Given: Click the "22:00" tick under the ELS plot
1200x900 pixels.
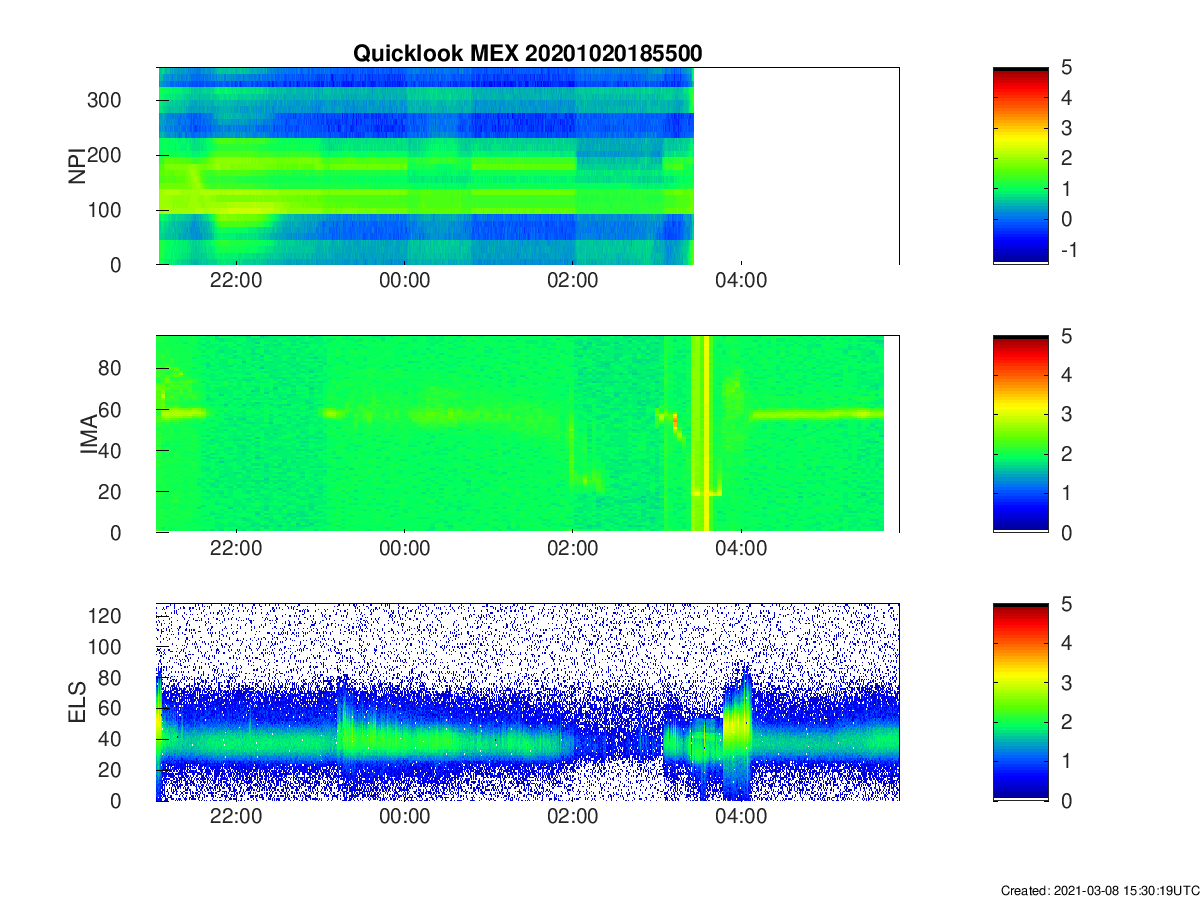Looking at the screenshot, I should click(x=236, y=817).
